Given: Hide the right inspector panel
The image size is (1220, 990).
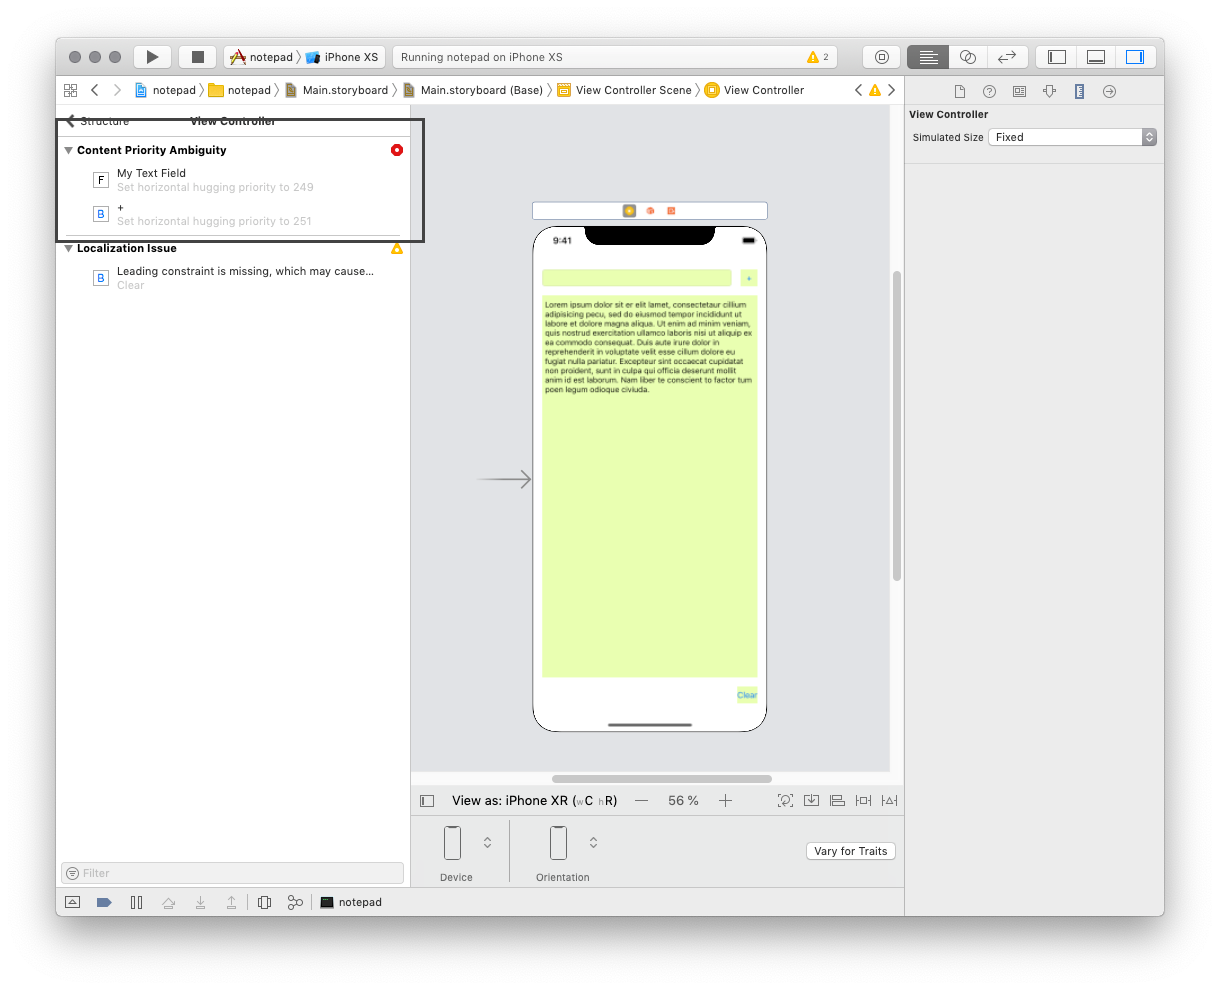Looking at the screenshot, I should 1134,57.
